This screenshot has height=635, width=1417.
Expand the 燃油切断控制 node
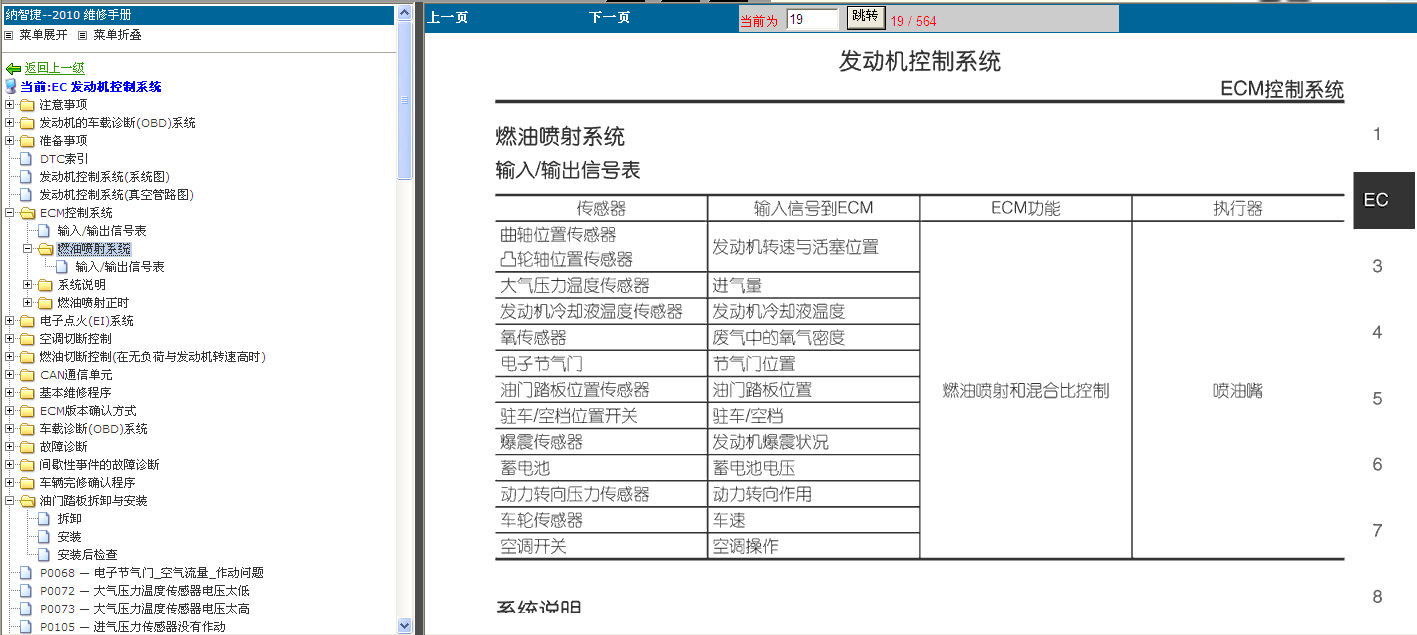tap(10, 357)
